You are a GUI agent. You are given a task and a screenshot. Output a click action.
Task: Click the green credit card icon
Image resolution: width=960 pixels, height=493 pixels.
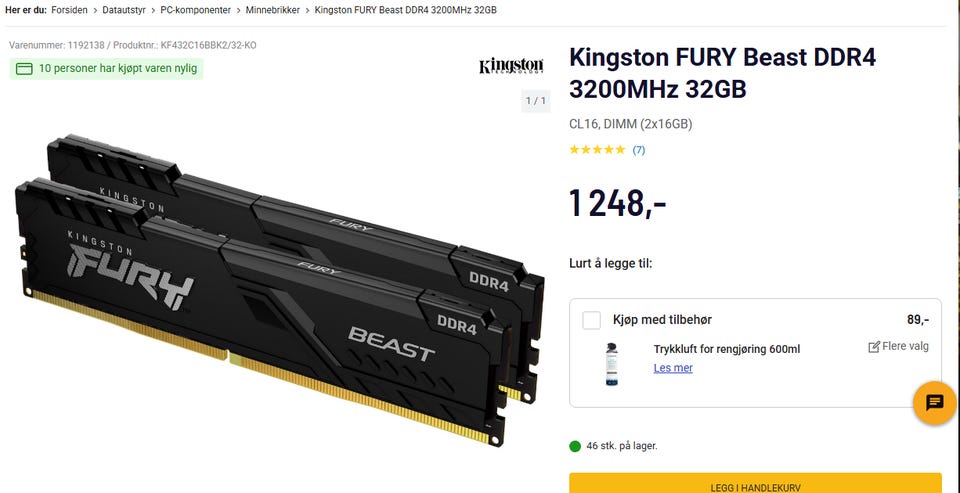click(24, 69)
